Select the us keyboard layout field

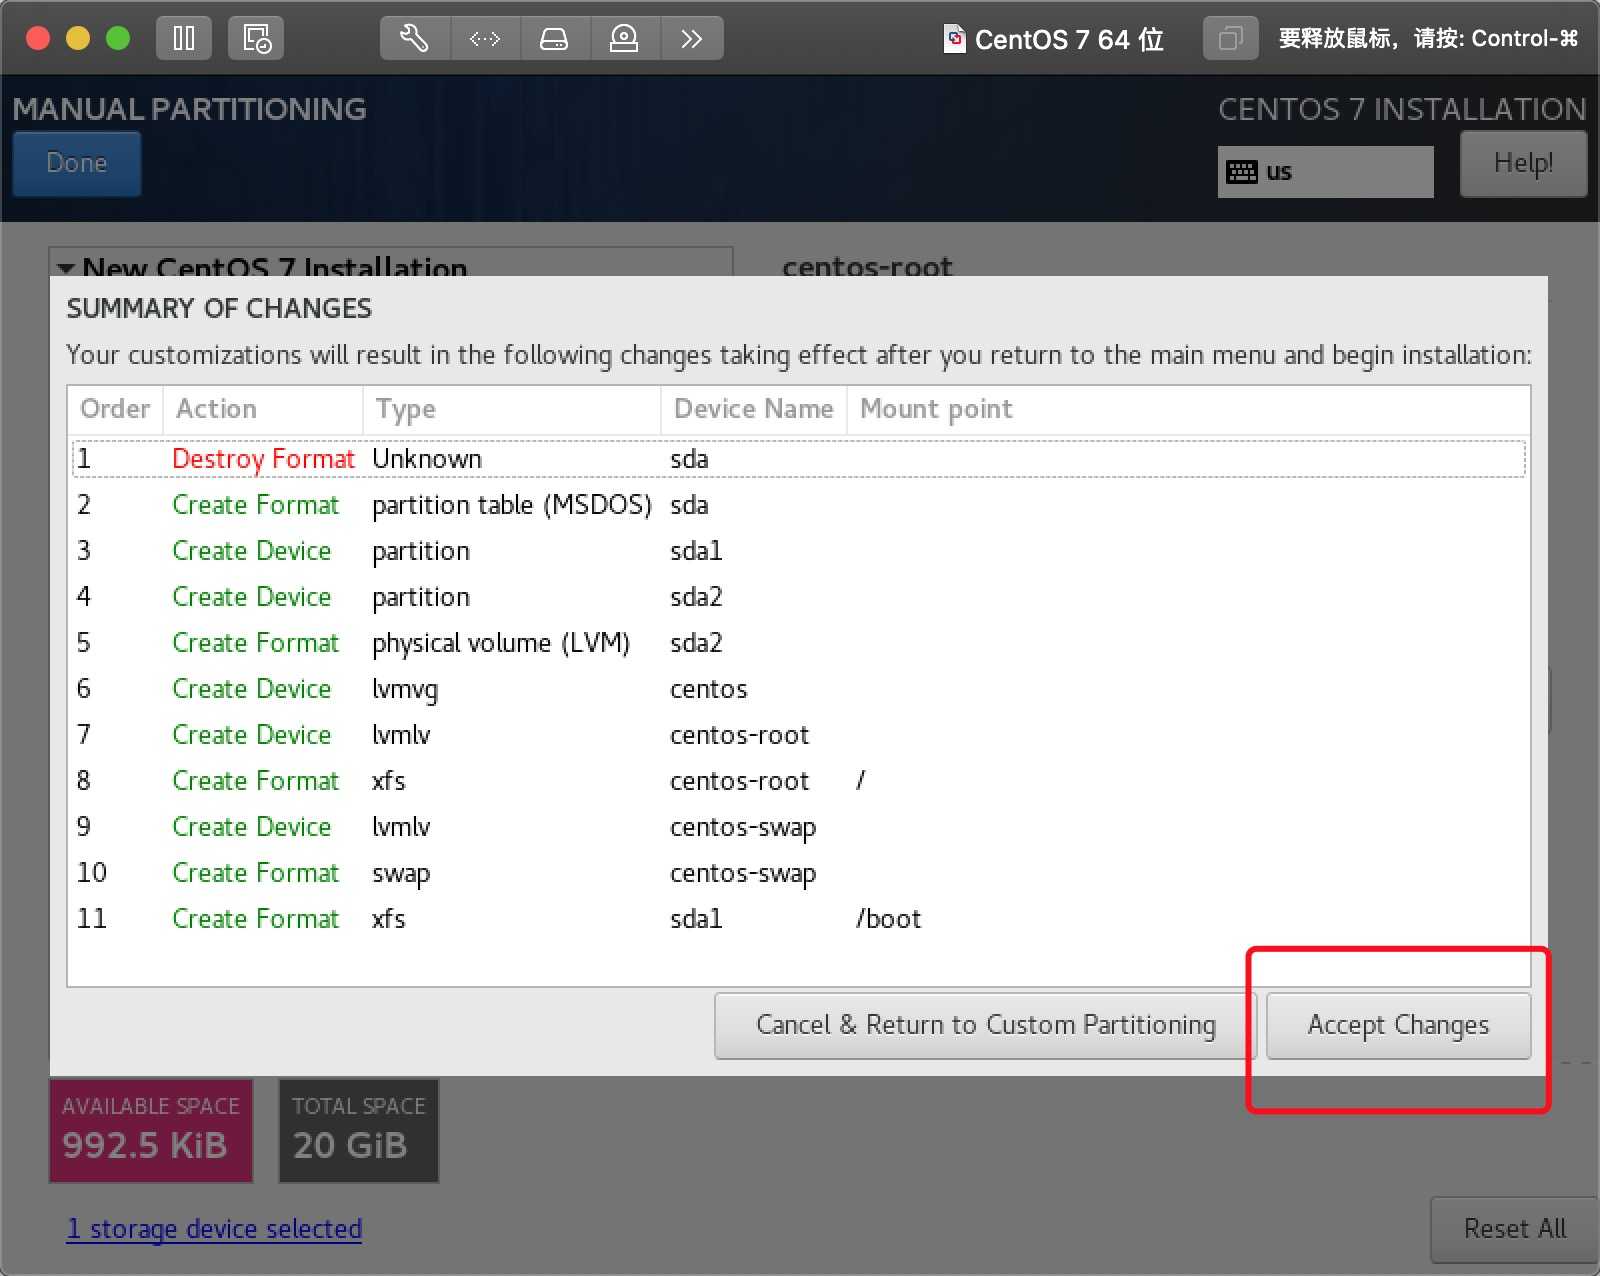coord(1325,172)
